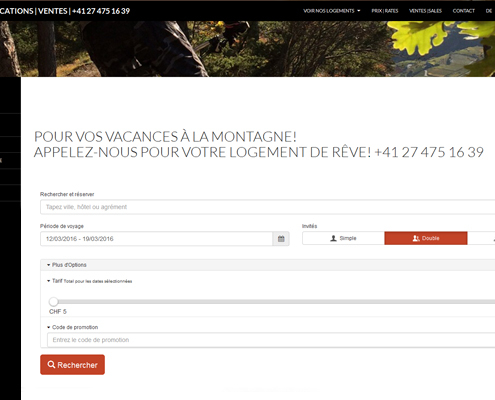The height and width of the screenshot is (400, 495).
Task: Click the CHF price slider handle
Action: click(53, 302)
